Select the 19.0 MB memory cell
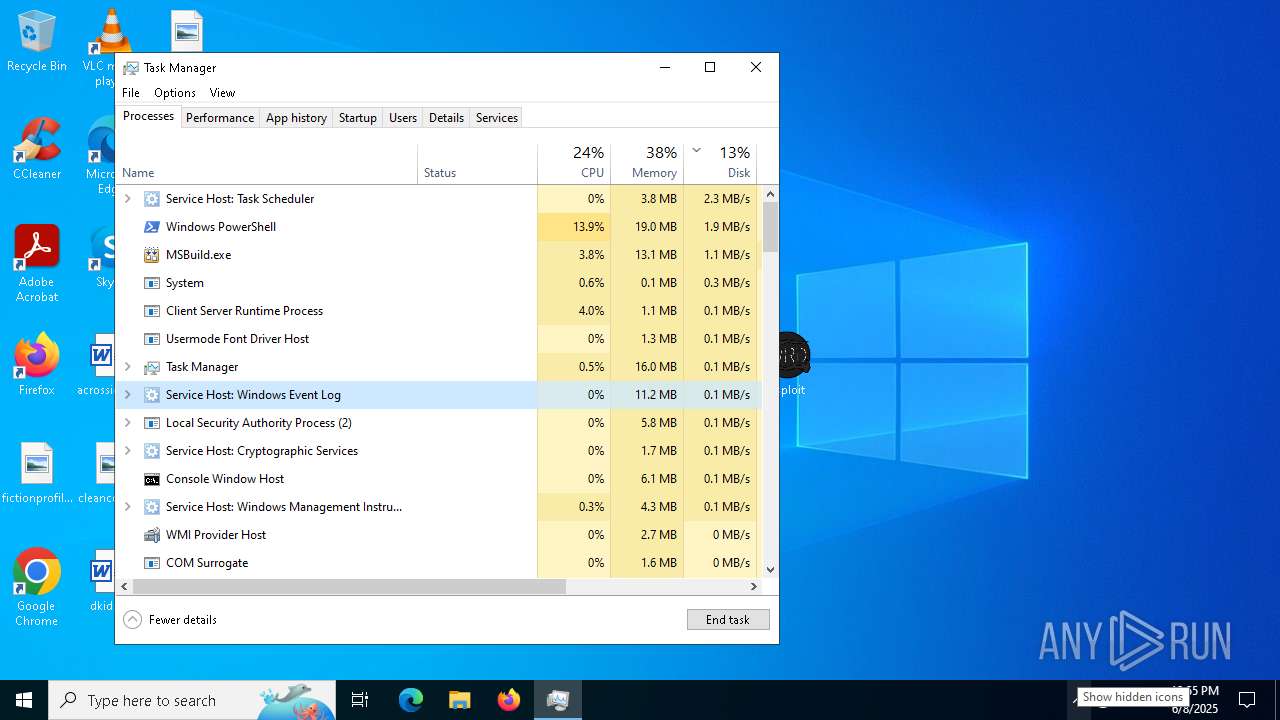 click(x=647, y=227)
